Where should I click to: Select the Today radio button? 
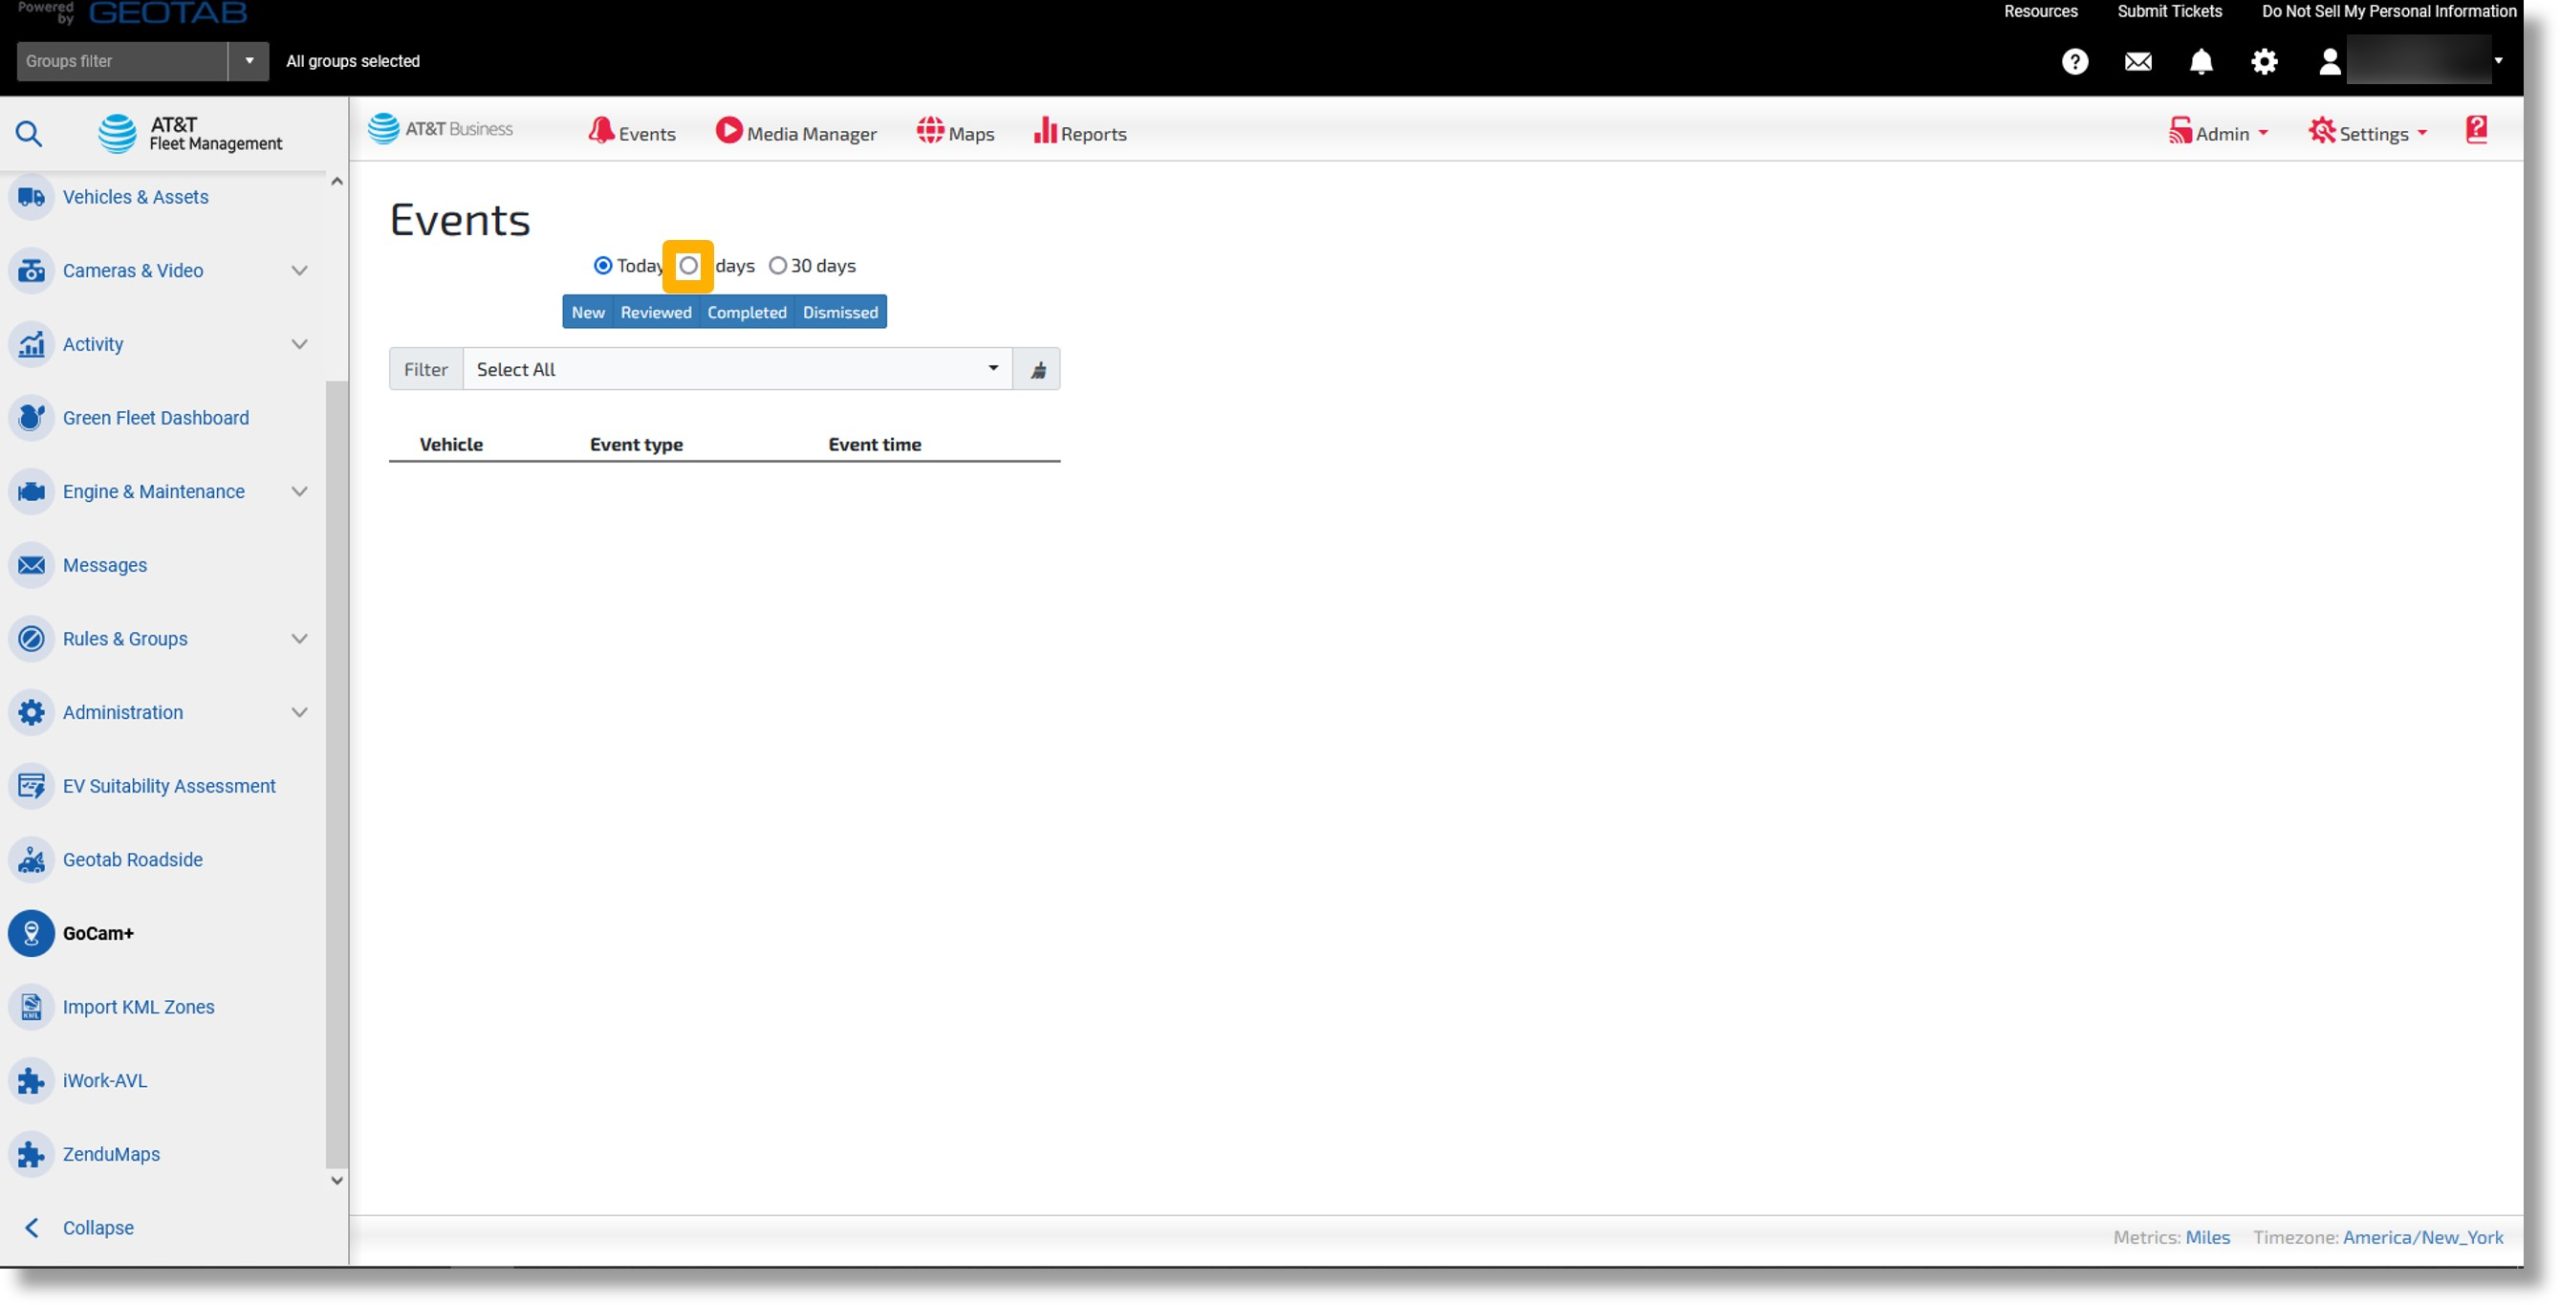point(603,265)
